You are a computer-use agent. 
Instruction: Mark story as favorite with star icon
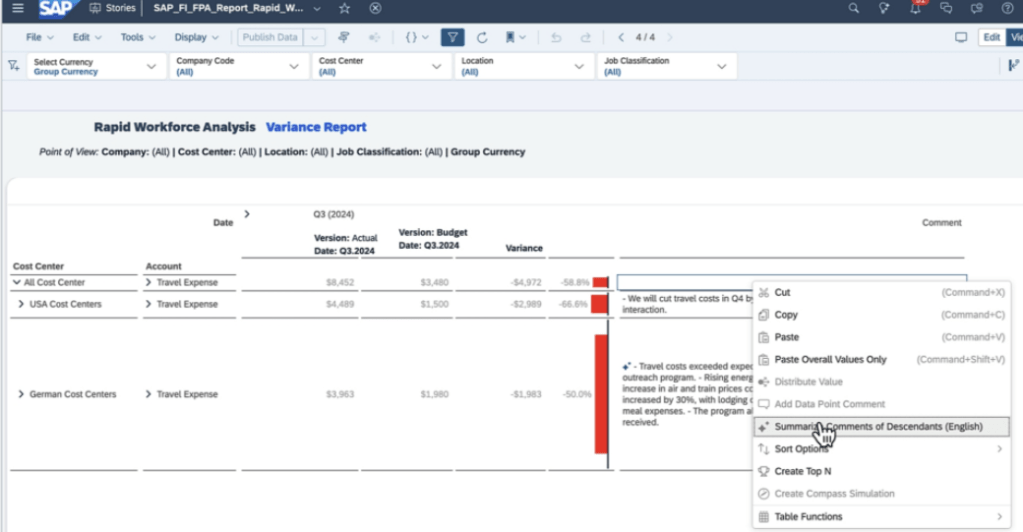345,8
